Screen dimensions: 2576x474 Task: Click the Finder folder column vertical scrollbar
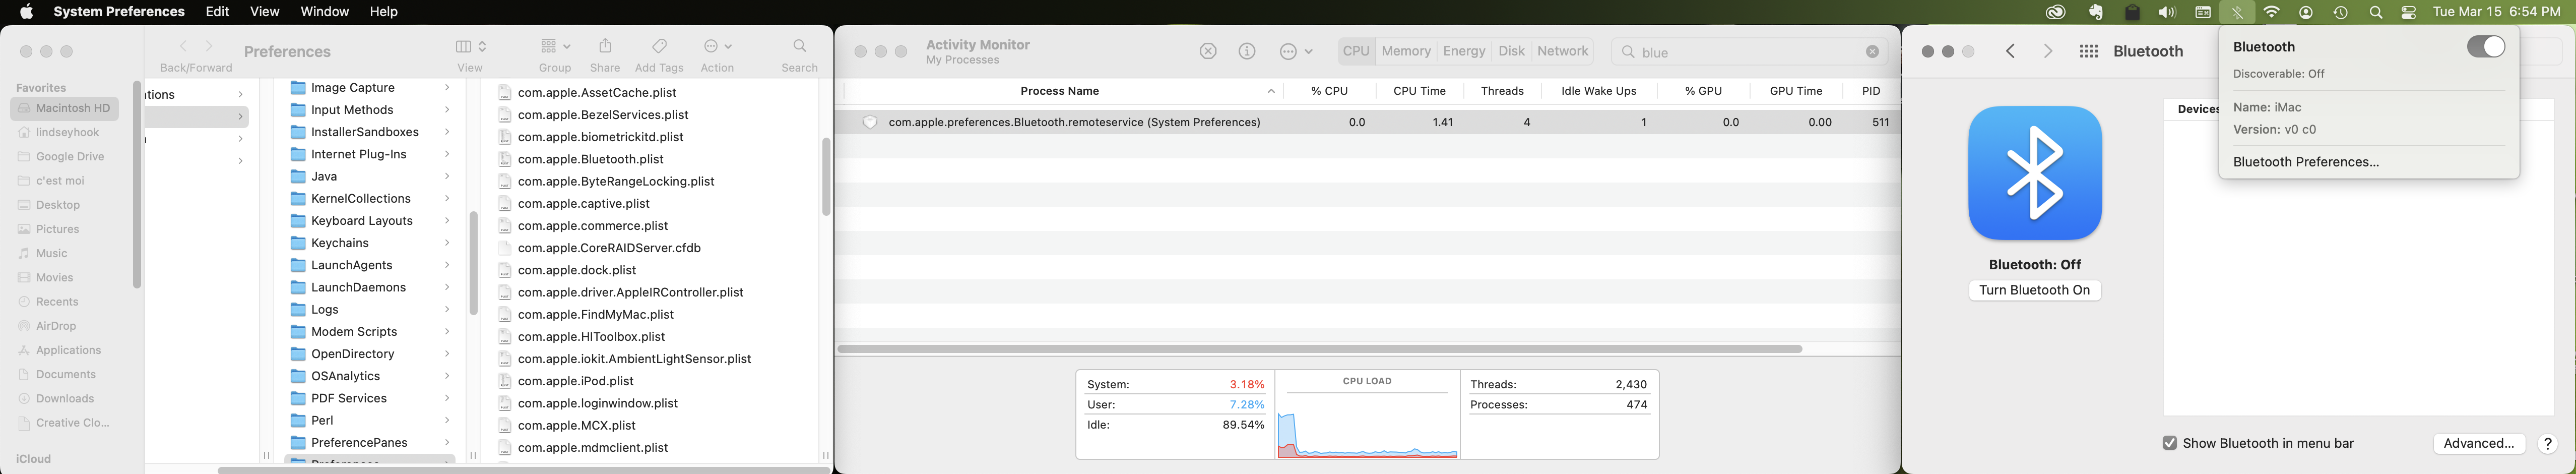coord(473,263)
